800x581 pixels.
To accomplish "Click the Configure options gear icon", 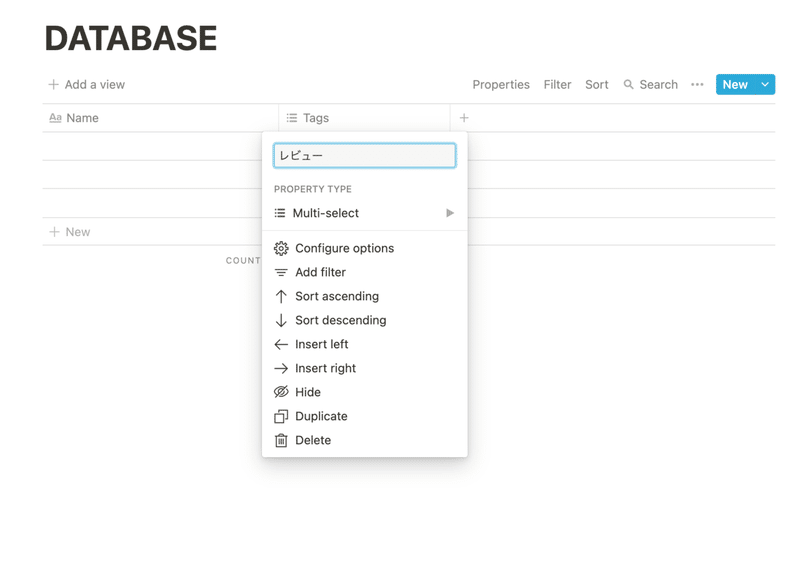I will point(281,248).
